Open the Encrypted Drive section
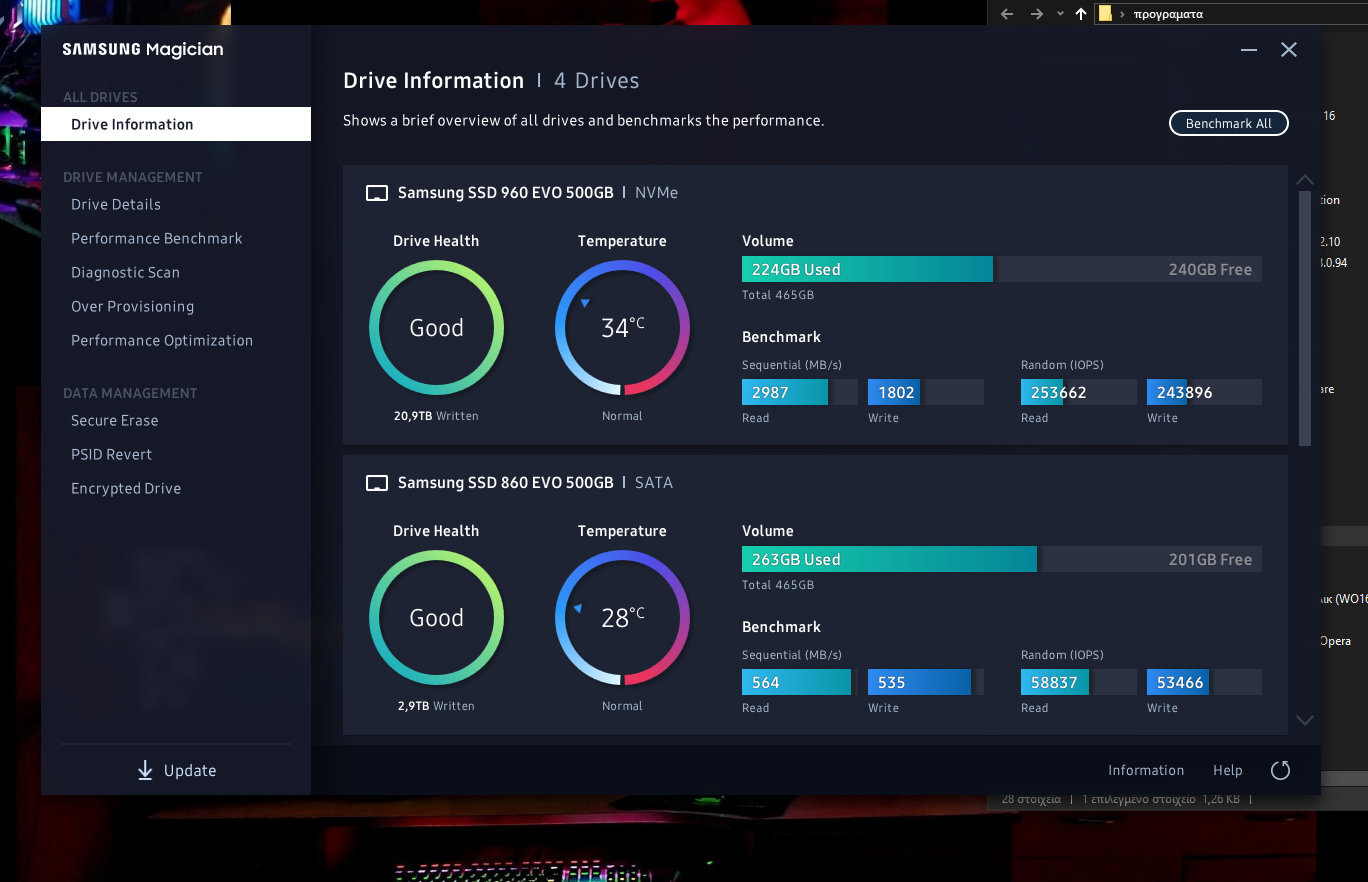Image resolution: width=1368 pixels, height=882 pixels. (x=126, y=488)
